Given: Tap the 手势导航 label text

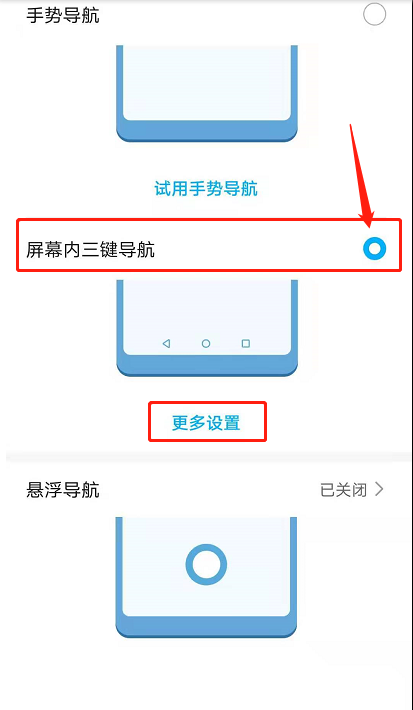Looking at the screenshot, I should [x=63, y=15].
